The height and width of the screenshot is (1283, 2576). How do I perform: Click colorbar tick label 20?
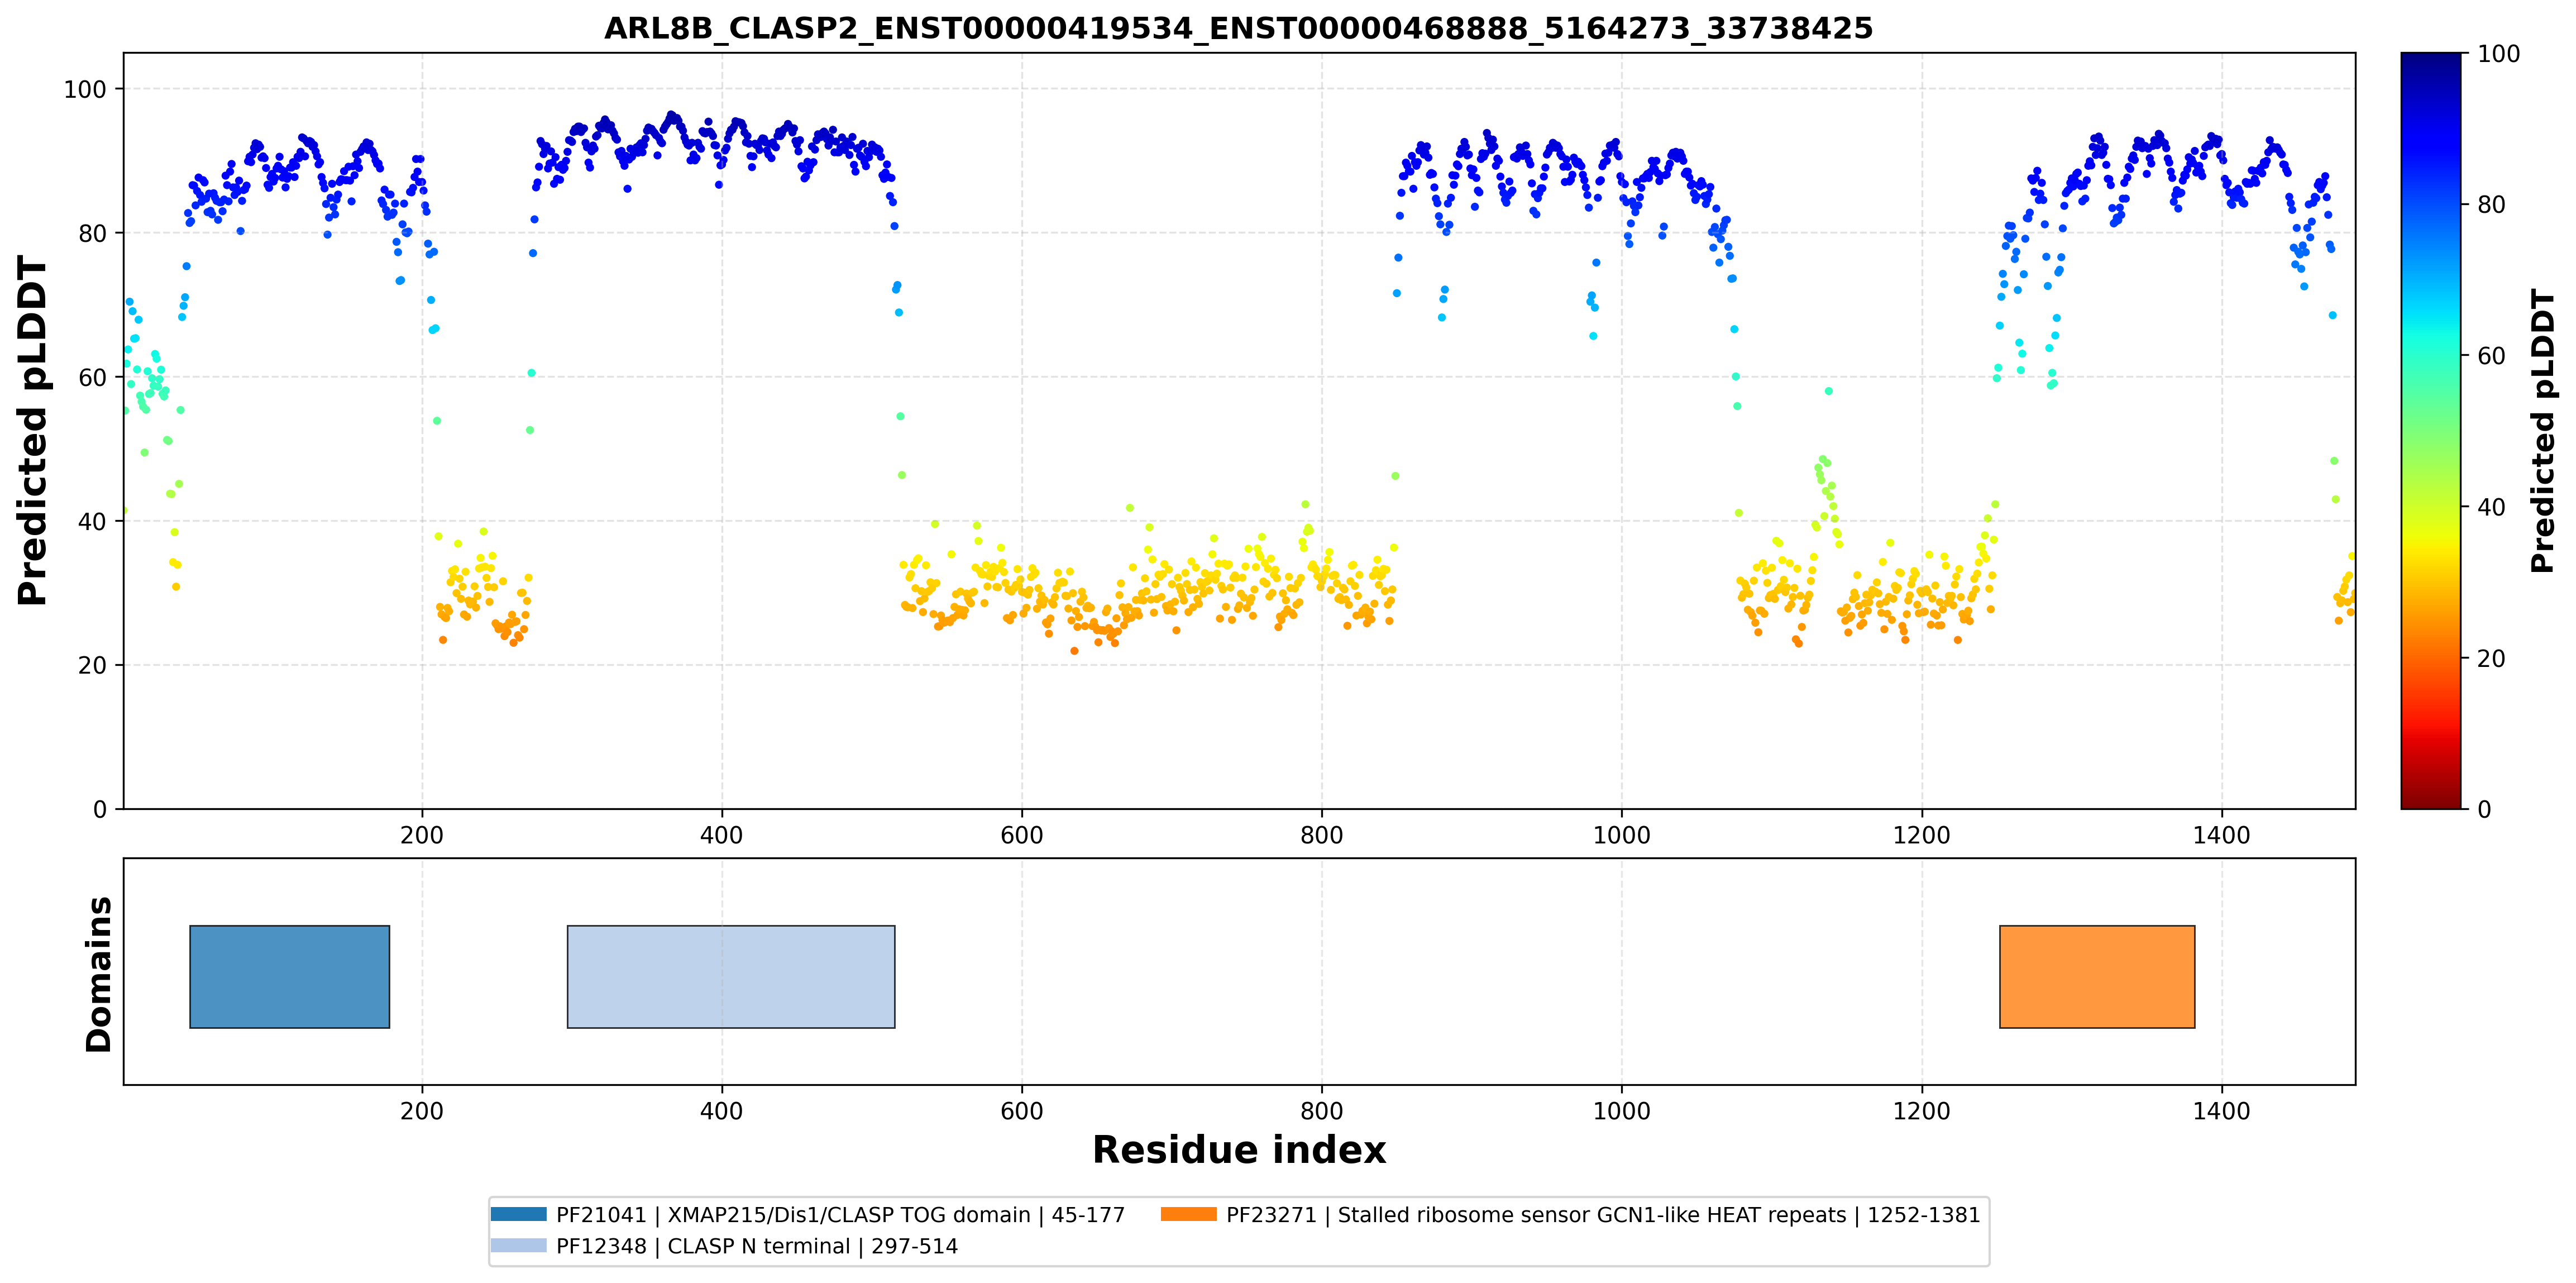(2491, 658)
